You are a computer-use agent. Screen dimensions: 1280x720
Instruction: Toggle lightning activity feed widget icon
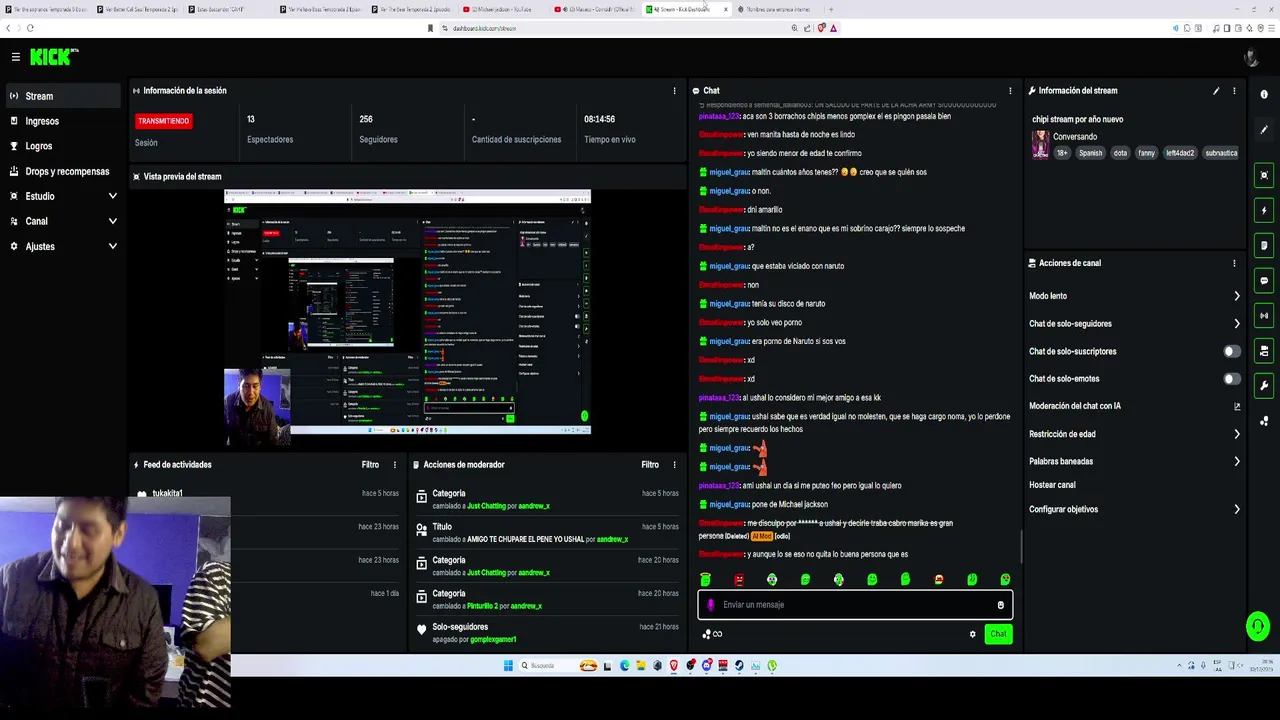[x=1264, y=211]
